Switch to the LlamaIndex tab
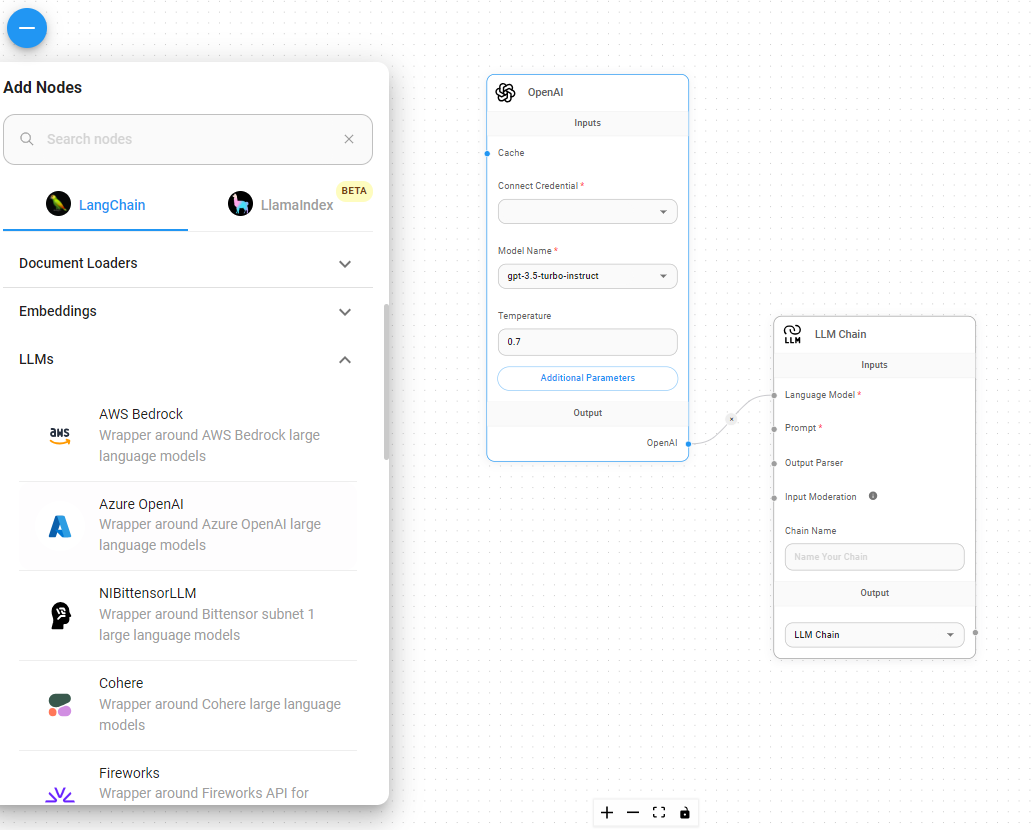Viewport: 1031px width, 830px height. (x=281, y=205)
